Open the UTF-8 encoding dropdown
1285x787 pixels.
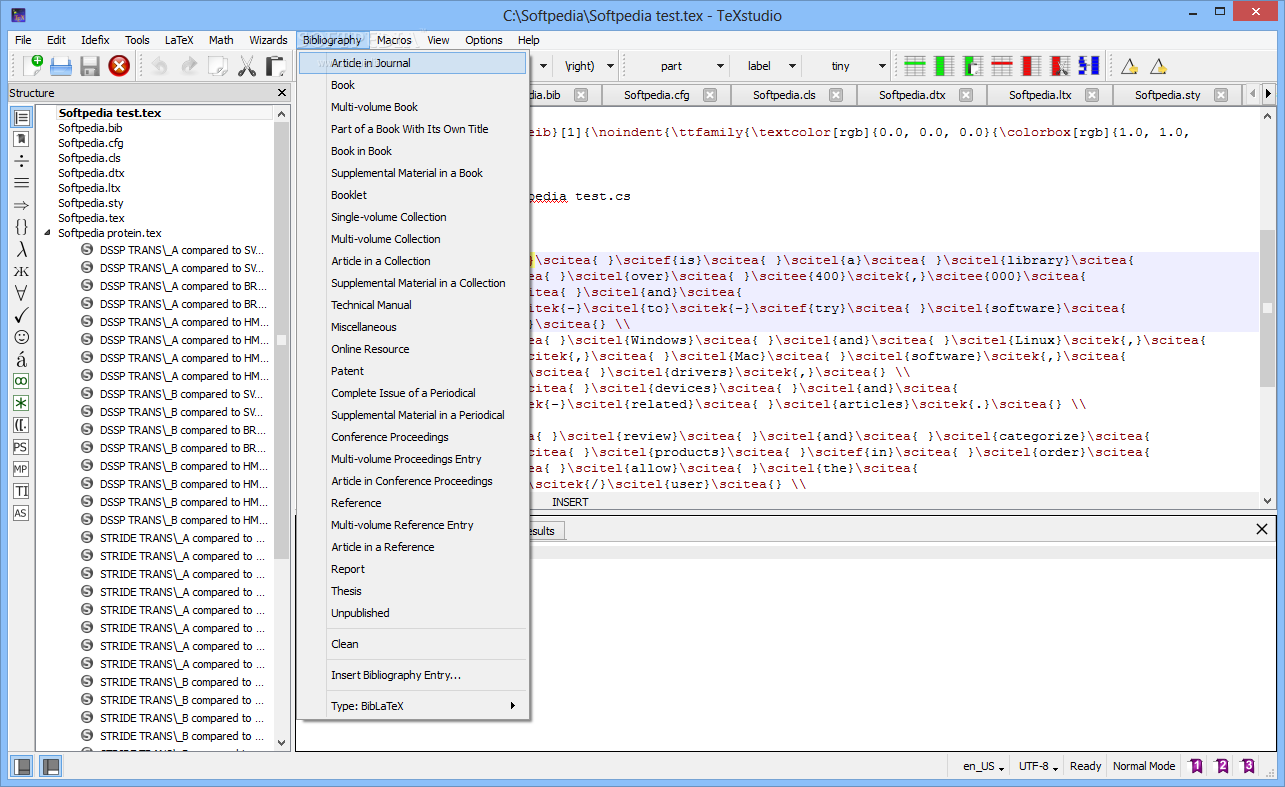[1038, 766]
